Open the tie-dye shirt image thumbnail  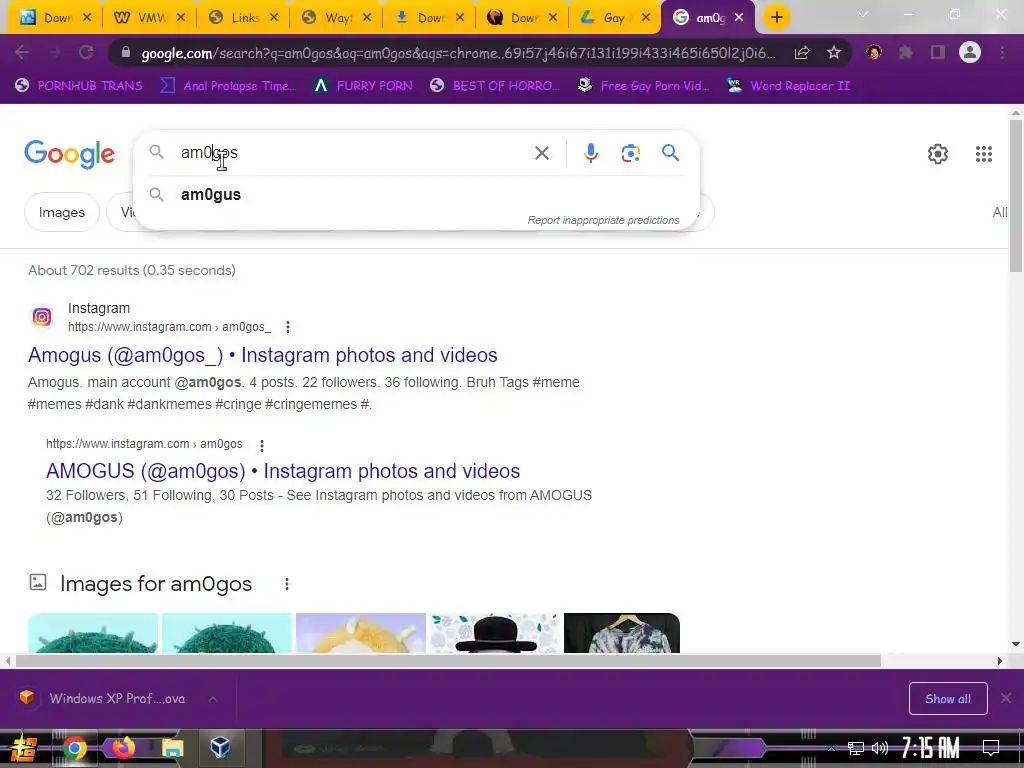pos(622,633)
